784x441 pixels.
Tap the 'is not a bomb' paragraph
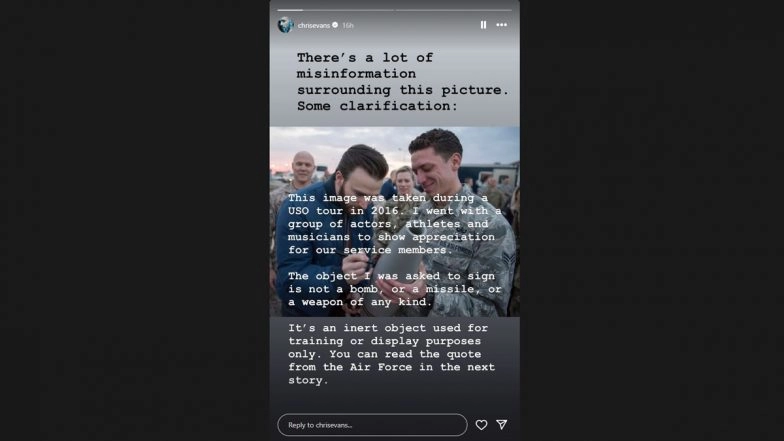[394, 288]
